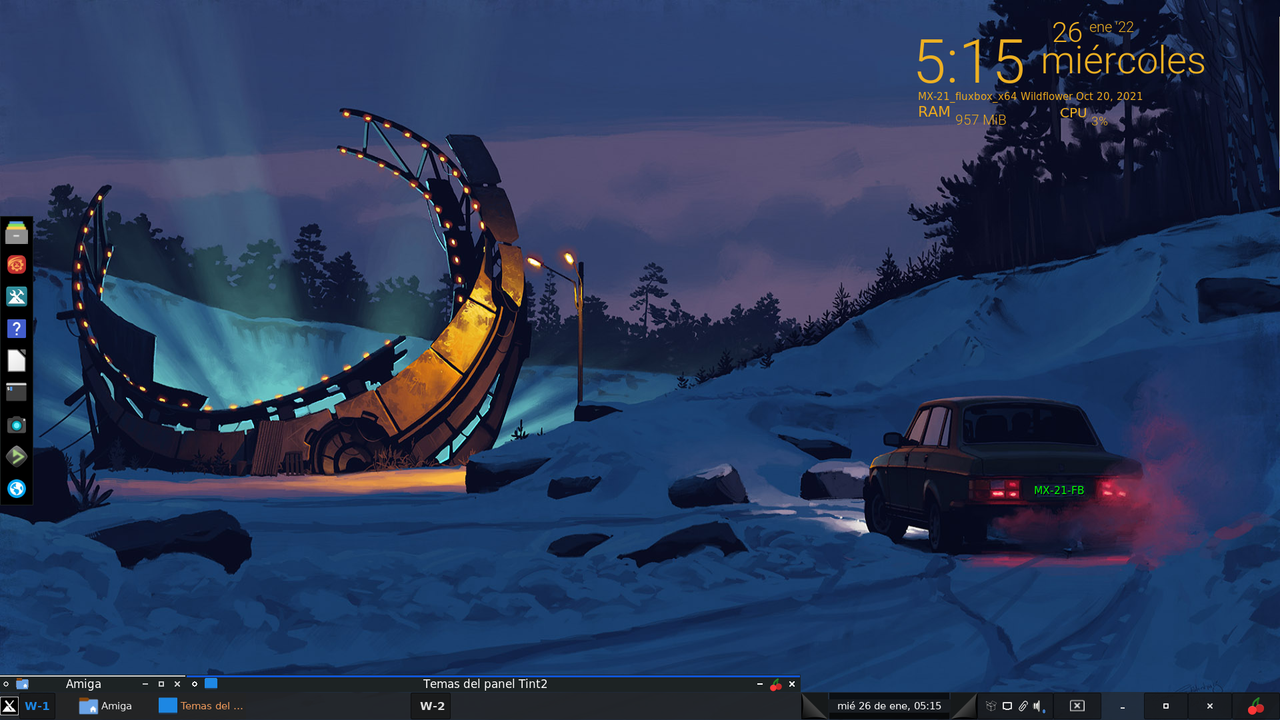The height and width of the screenshot is (720, 1280).
Task: Switch to workspace W-1
Action: [x=37, y=706]
